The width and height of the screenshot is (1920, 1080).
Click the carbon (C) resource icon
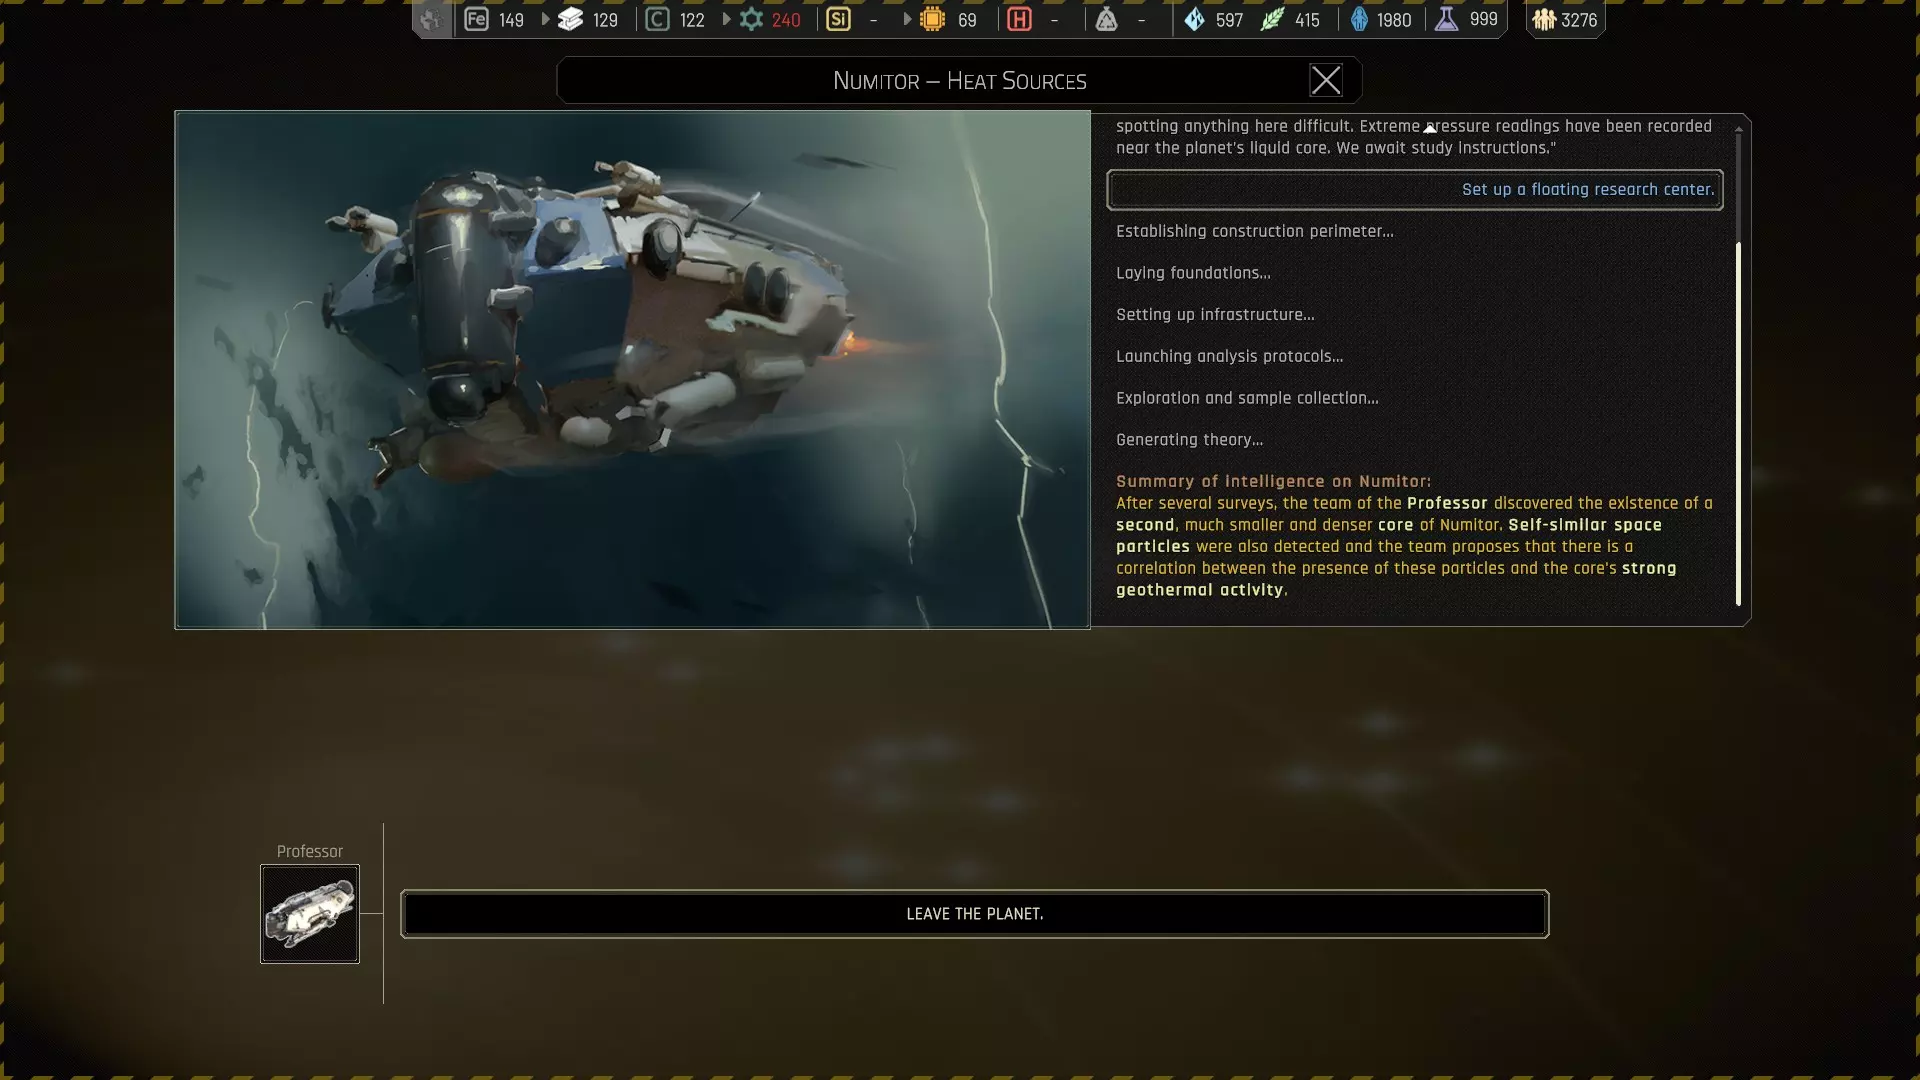click(x=657, y=19)
